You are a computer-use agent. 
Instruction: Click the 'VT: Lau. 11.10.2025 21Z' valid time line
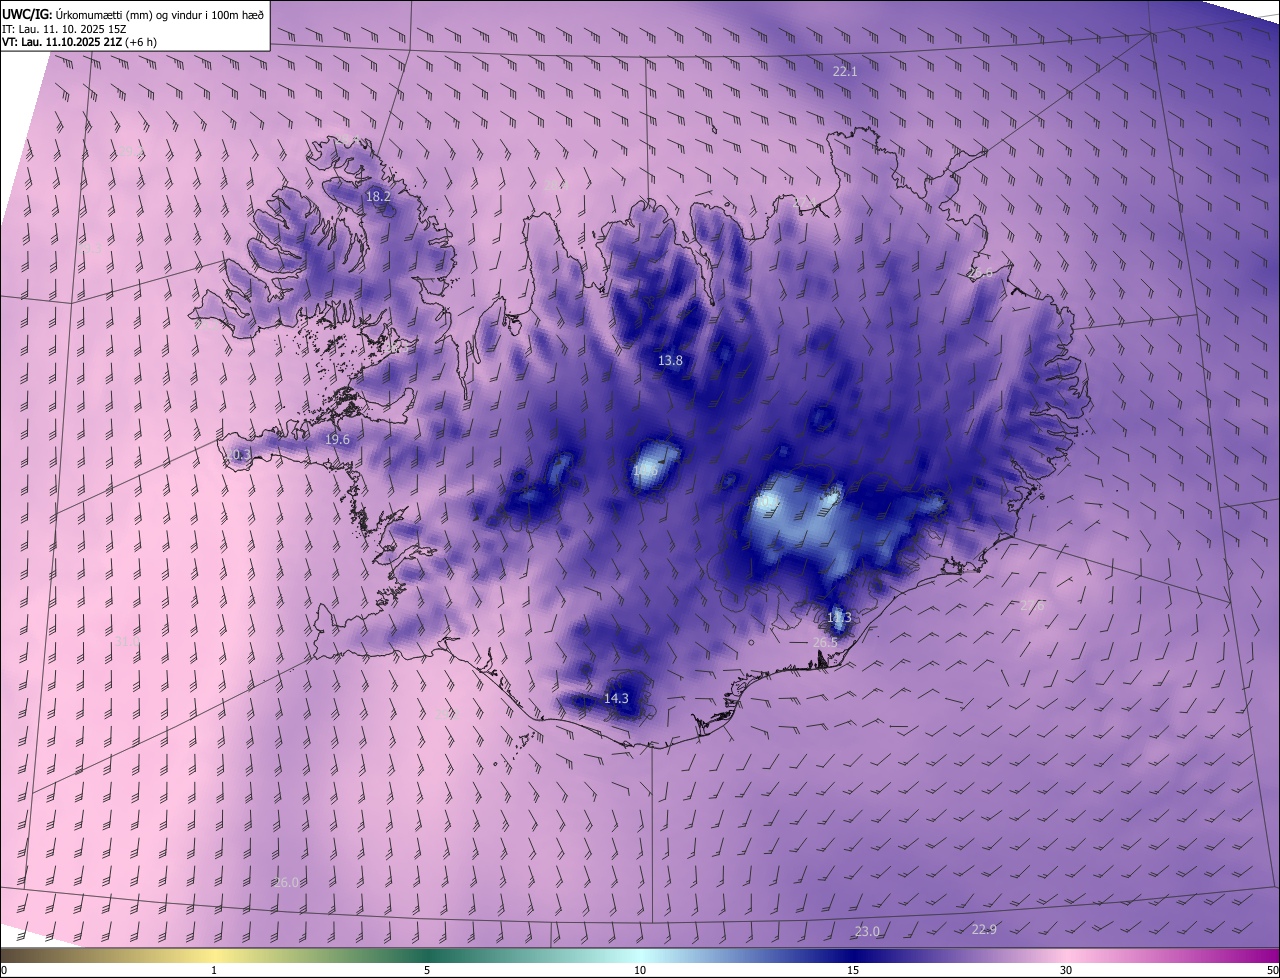tap(63, 42)
